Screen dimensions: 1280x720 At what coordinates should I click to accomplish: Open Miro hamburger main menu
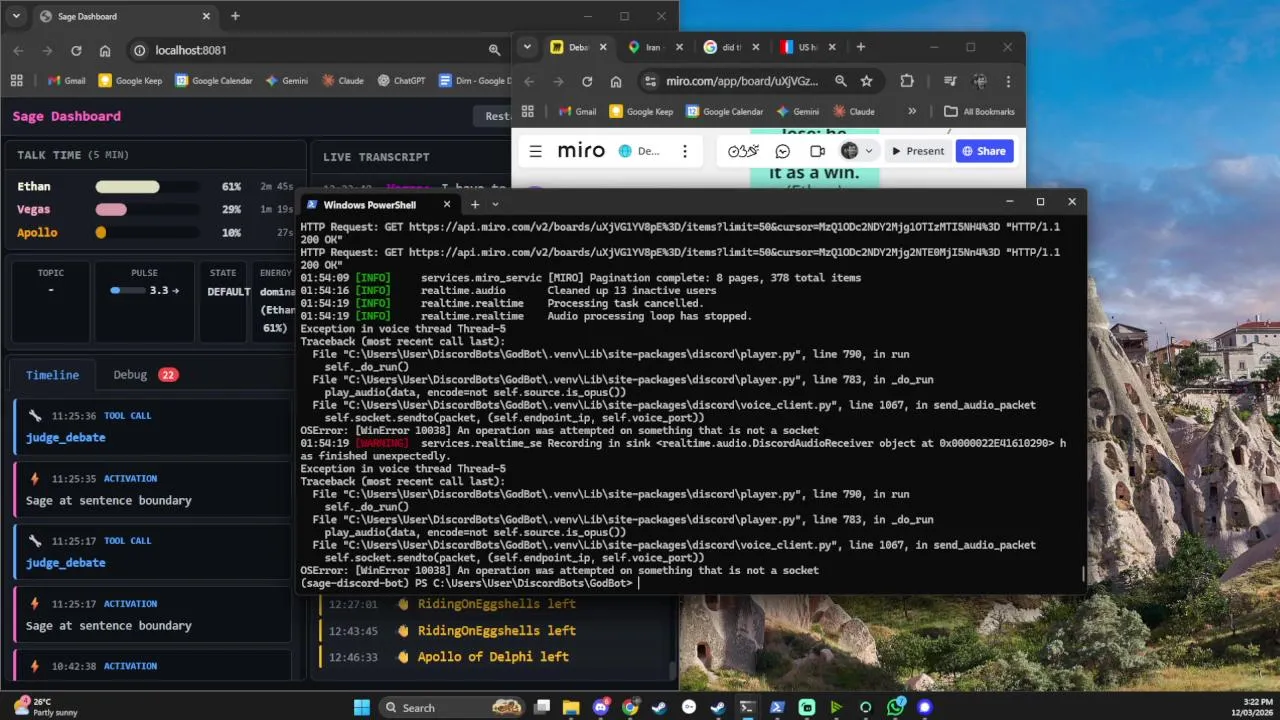pyautogui.click(x=535, y=151)
